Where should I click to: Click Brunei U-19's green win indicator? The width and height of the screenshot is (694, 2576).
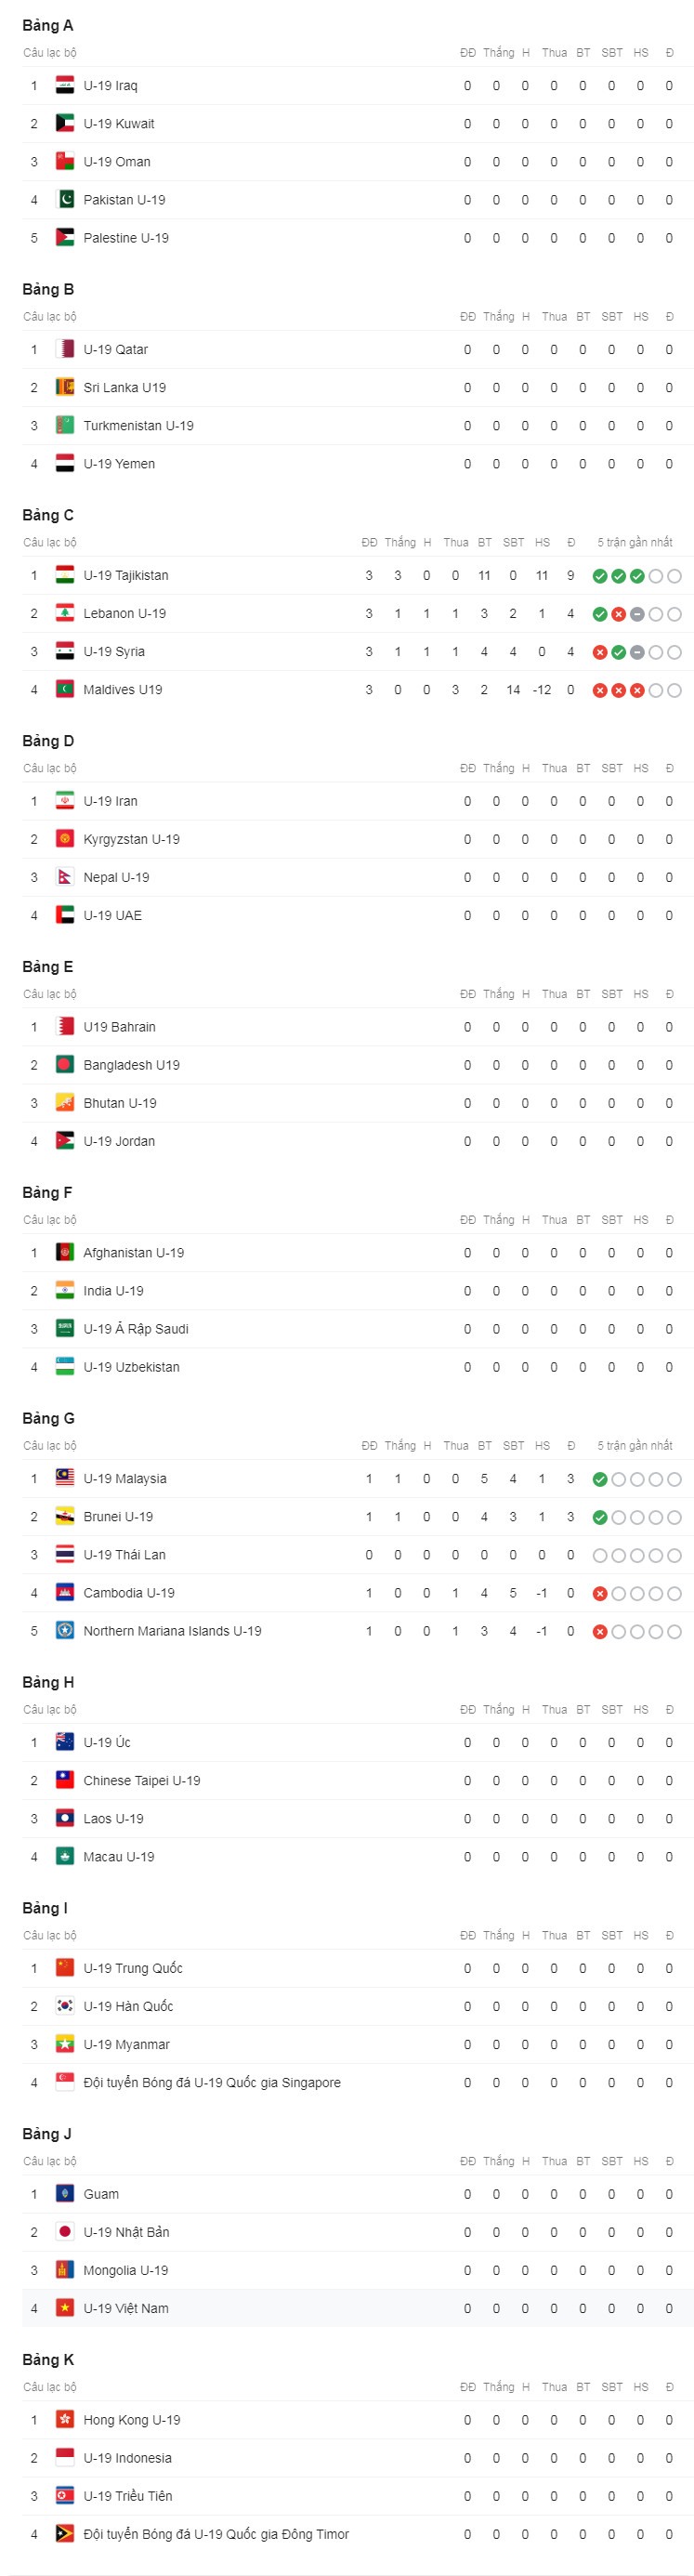click(600, 1518)
